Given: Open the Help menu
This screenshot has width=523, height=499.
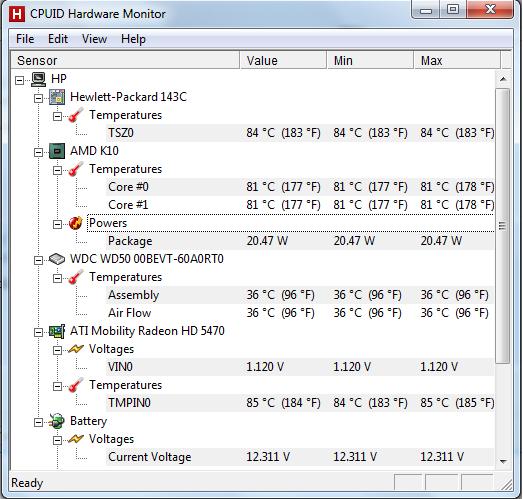Looking at the screenshot, I should point(133,39).
